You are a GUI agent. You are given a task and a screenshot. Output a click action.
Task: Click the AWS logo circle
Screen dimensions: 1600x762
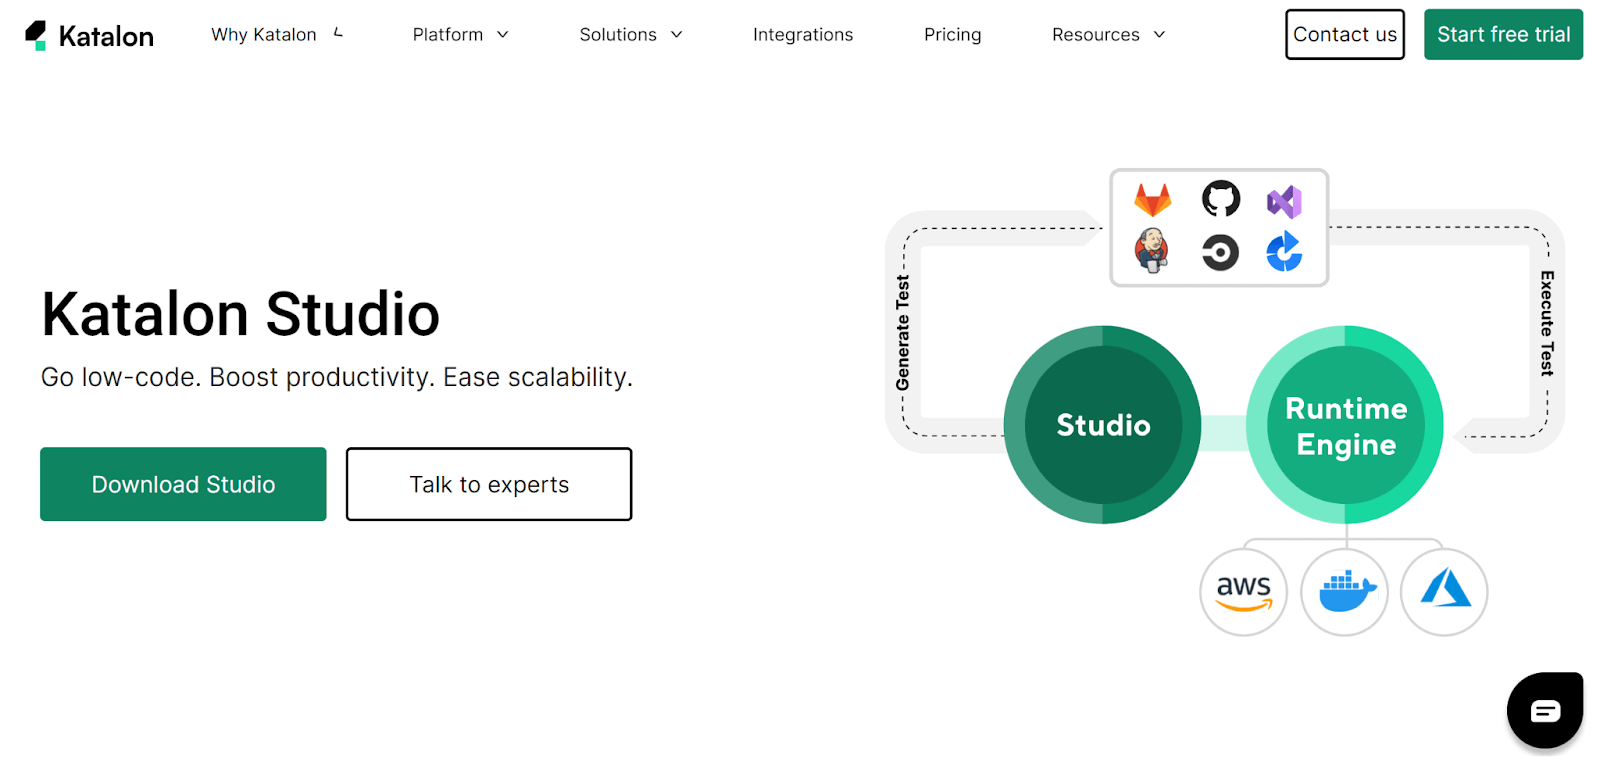pos(1243,592)
